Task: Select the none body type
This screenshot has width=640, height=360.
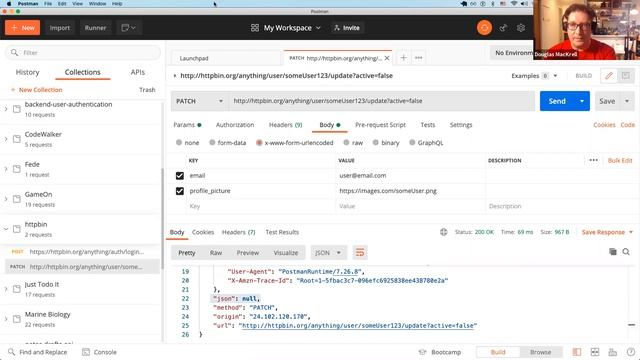Action: tap(179, 142)
